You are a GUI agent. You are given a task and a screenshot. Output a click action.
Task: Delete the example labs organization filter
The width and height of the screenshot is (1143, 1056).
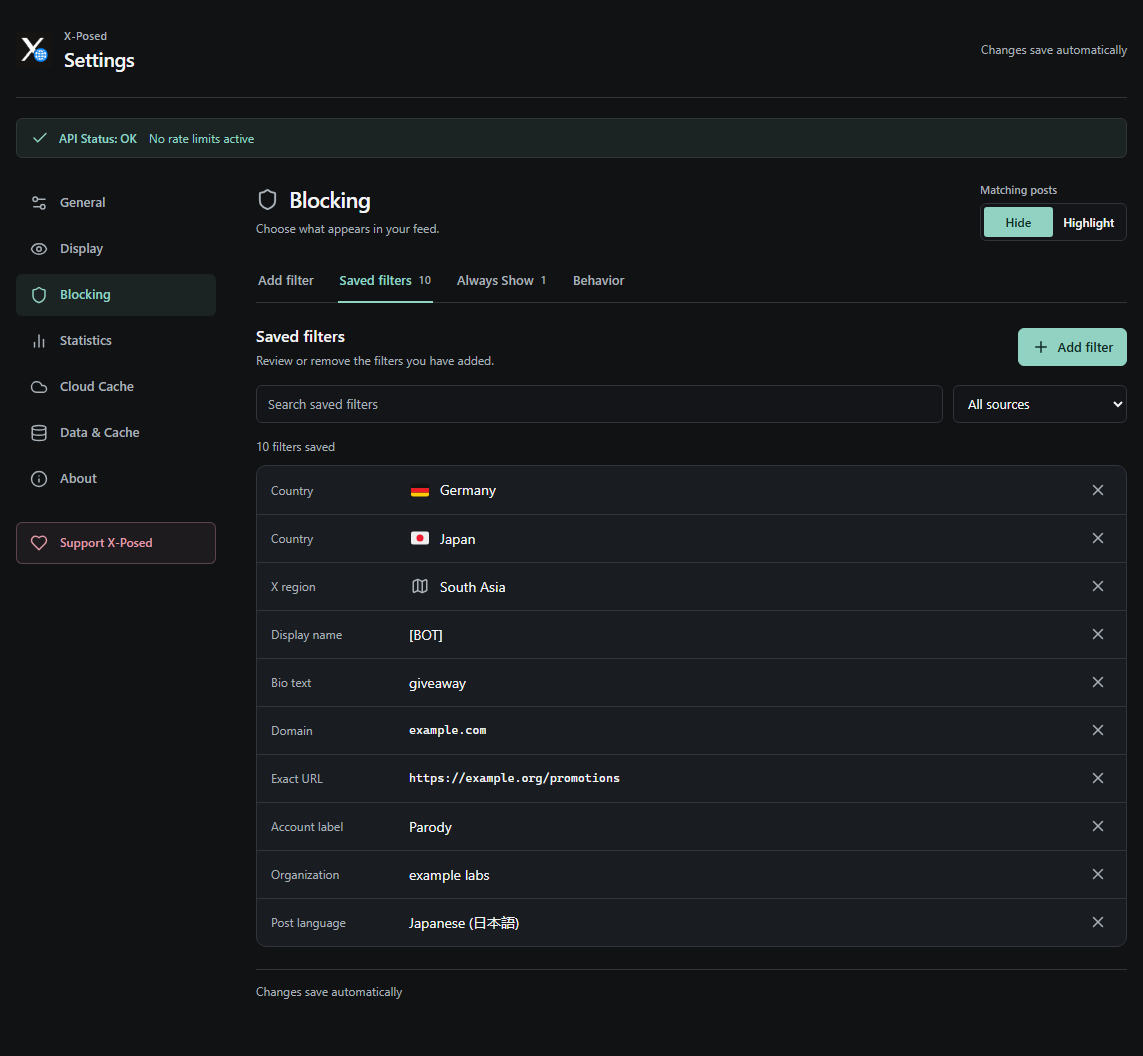click(1098, 875)
